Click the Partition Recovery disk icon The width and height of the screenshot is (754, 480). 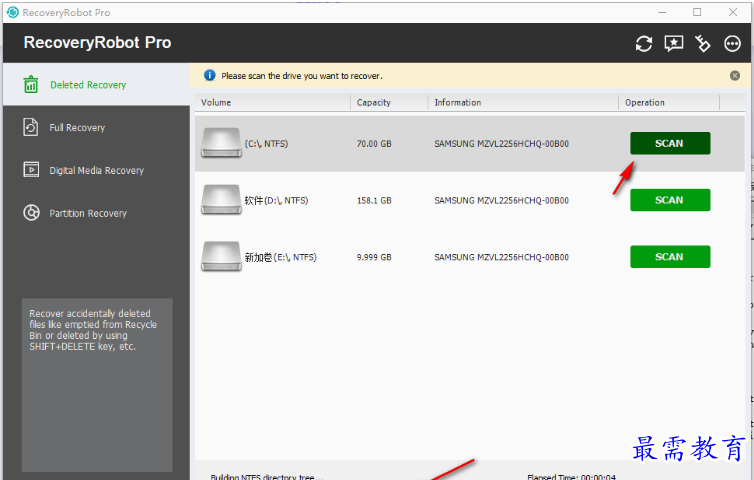(31, 213)
